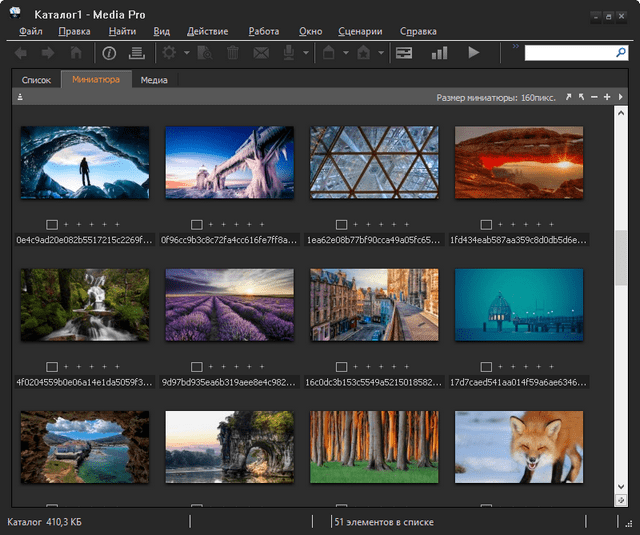Image resolution: width=640 pixels, height=535 pixels.
Task: Switch to the Список tab
Action: pyautogui.click(x=36, y=80)
